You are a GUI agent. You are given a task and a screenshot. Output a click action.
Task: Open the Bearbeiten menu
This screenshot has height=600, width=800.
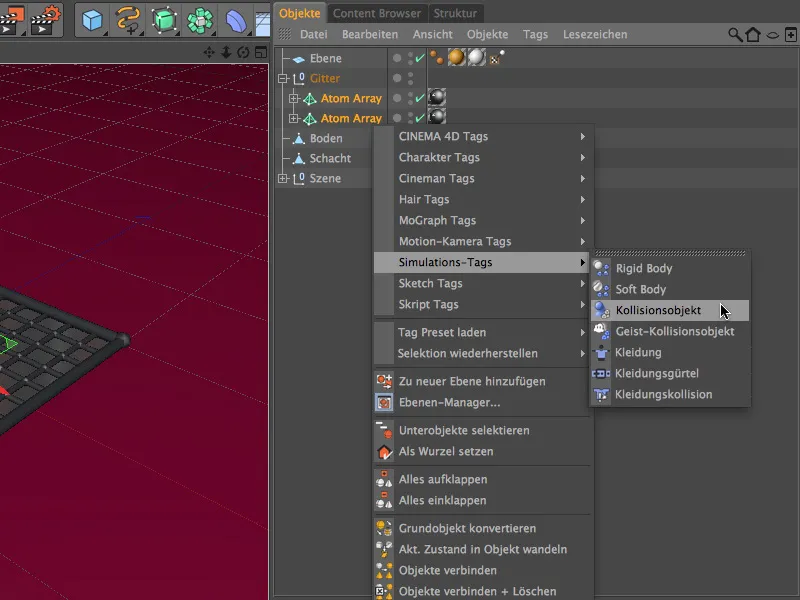point(370,34)
